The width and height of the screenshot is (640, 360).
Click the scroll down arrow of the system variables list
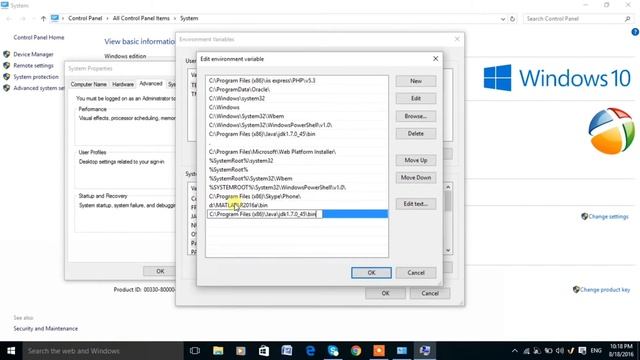[x=448, y=250]
